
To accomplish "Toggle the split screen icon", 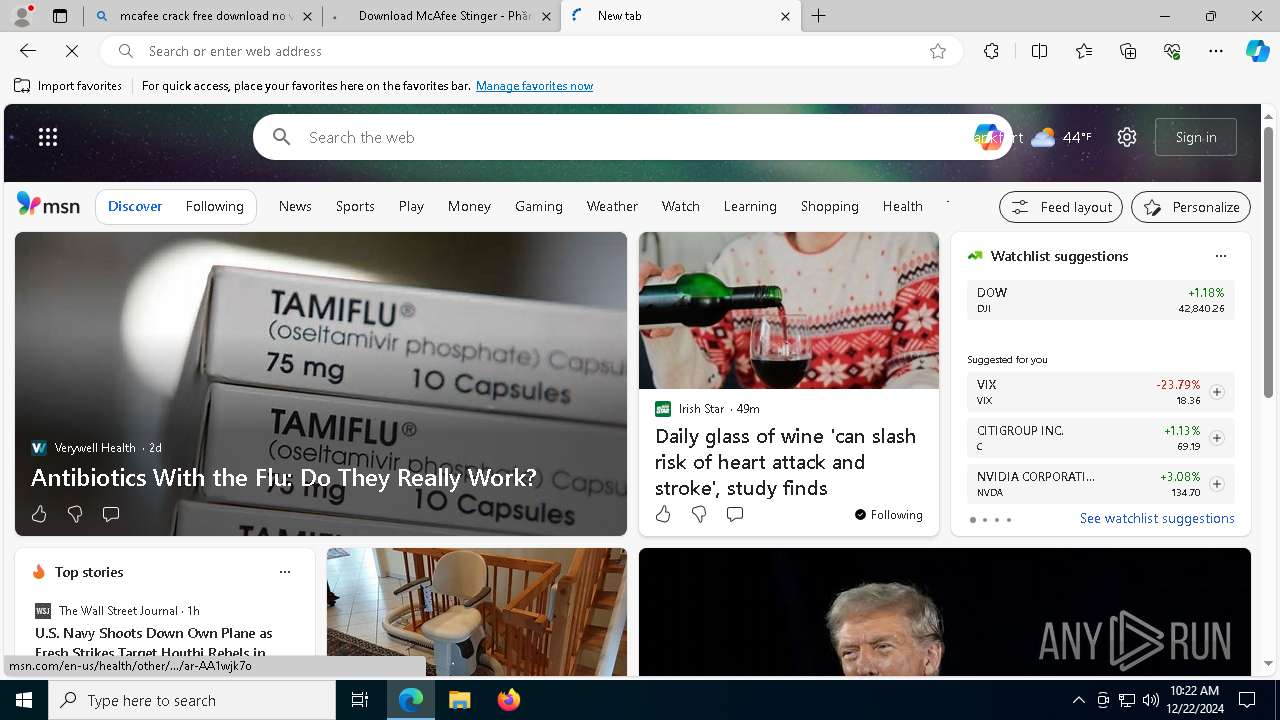I will pos(1039,51).
